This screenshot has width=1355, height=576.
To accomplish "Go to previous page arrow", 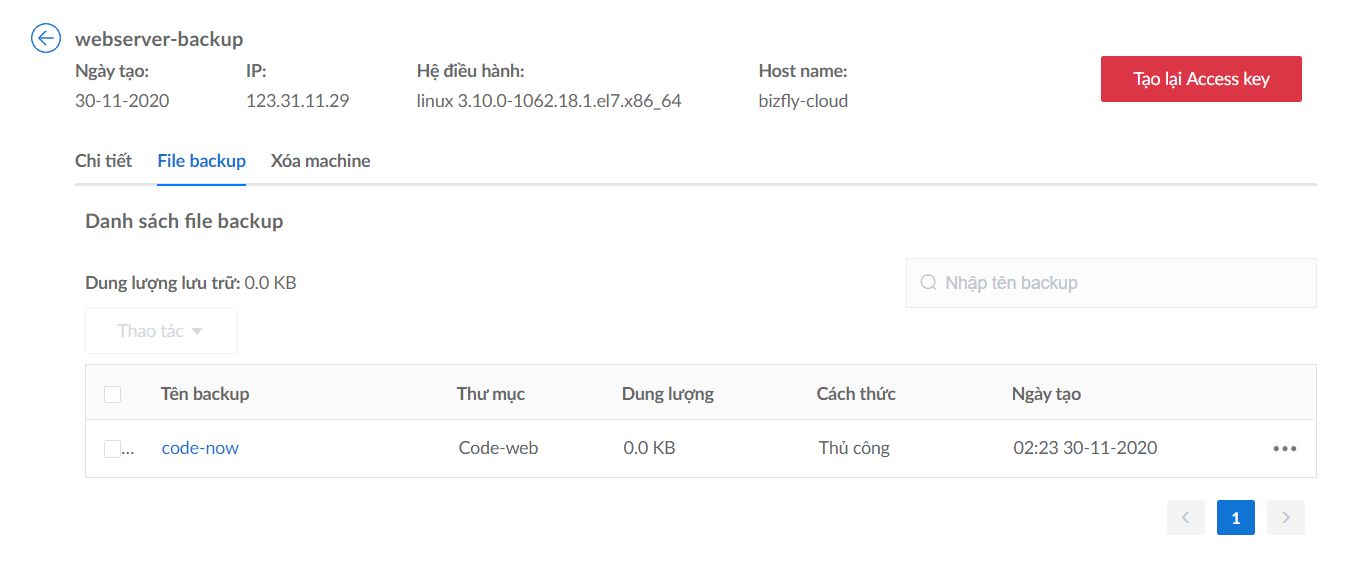I will point(1186,518).
